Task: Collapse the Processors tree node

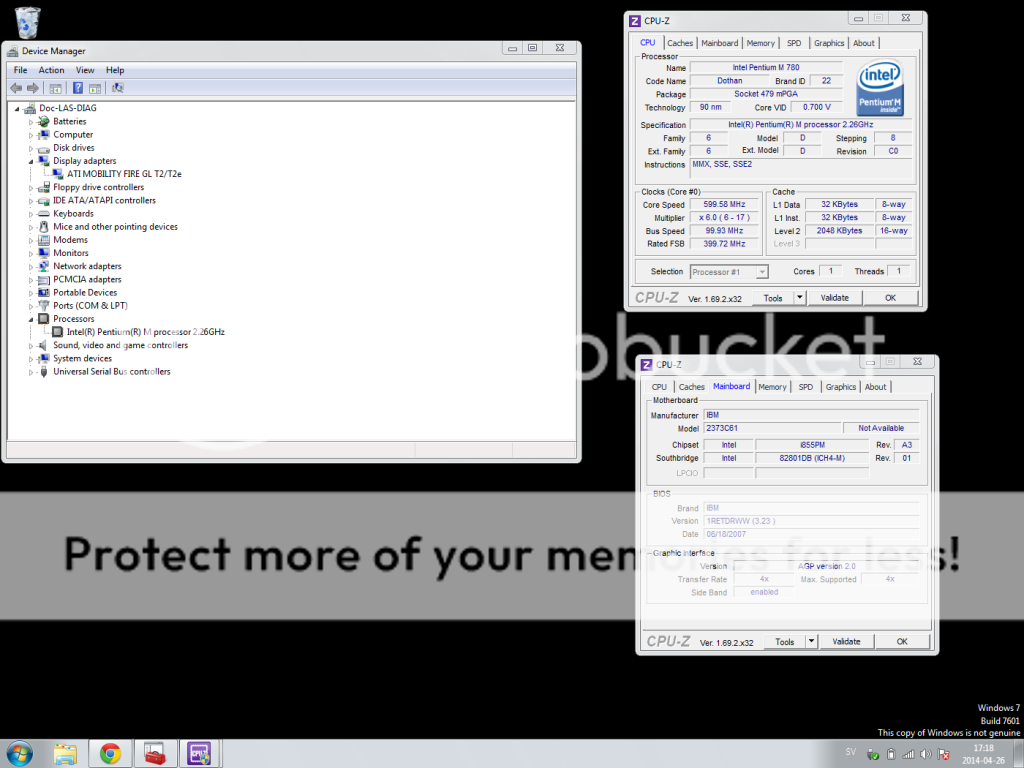Action: coord(31,319)
